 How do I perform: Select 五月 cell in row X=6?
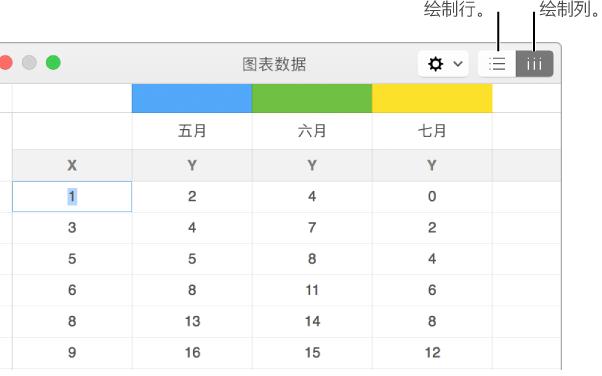click(192, 290)
